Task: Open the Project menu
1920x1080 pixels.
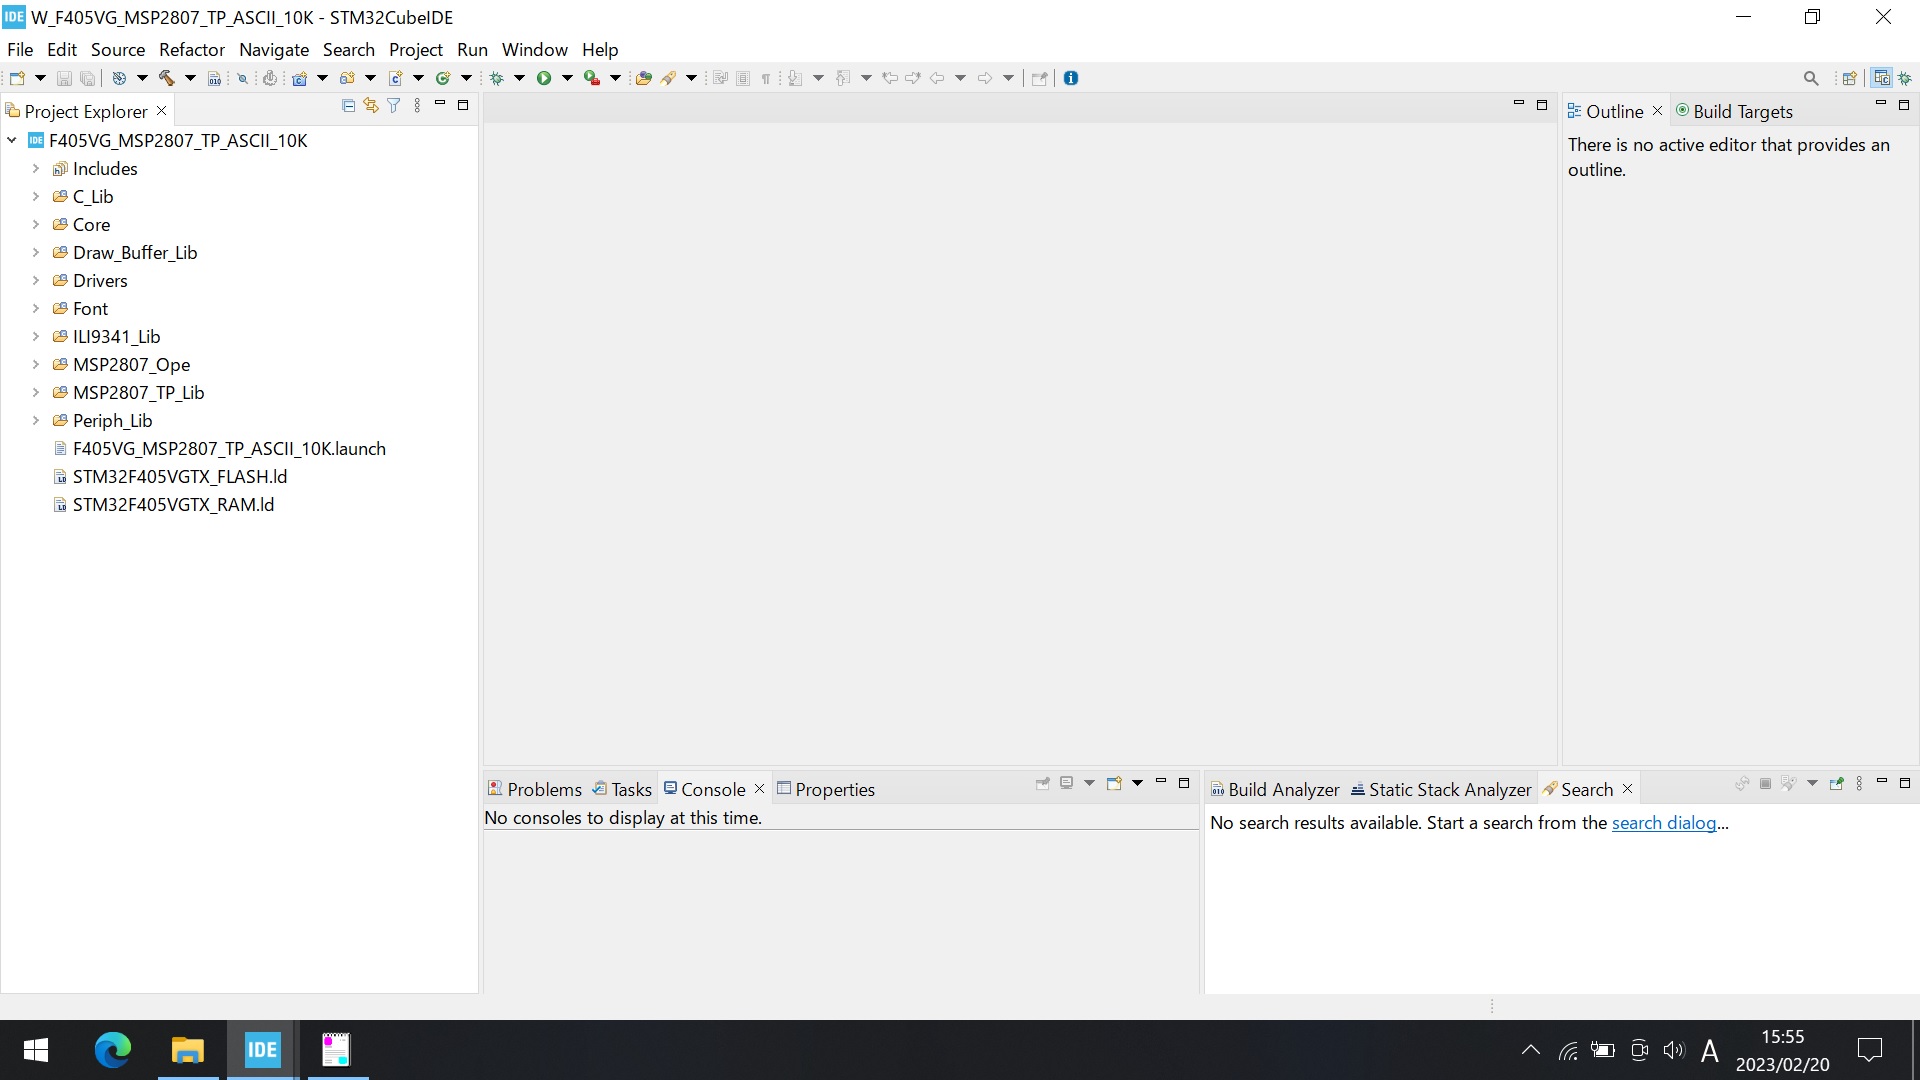Action: tap(416, 50)
